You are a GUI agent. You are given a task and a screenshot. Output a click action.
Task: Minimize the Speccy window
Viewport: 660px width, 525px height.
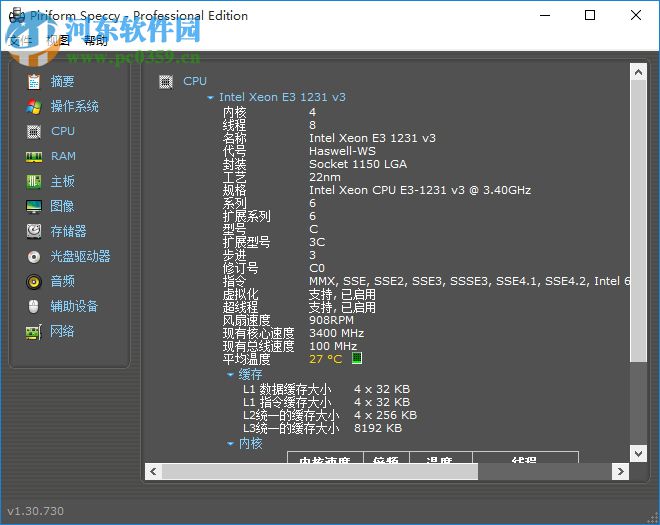click(545, 16)
